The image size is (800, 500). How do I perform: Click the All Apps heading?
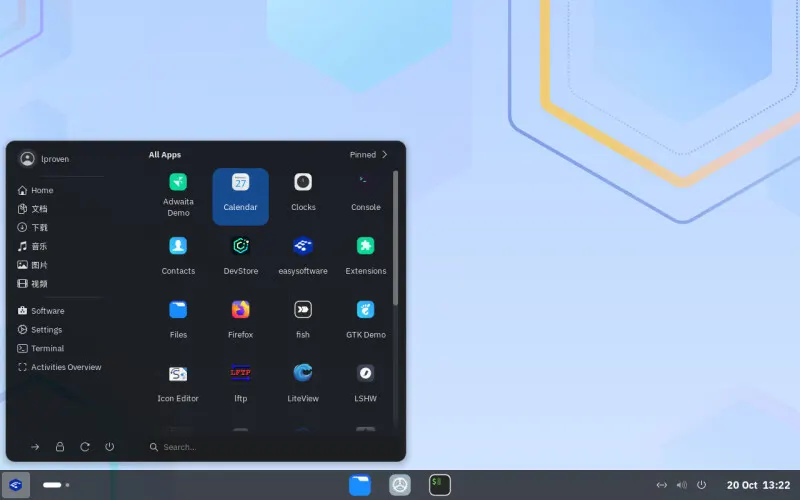165,155
